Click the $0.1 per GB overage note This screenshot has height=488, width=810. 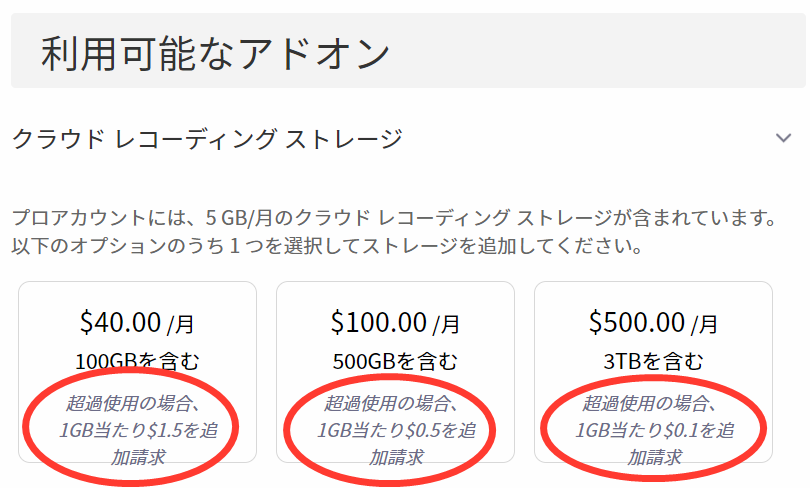point(653,431)
